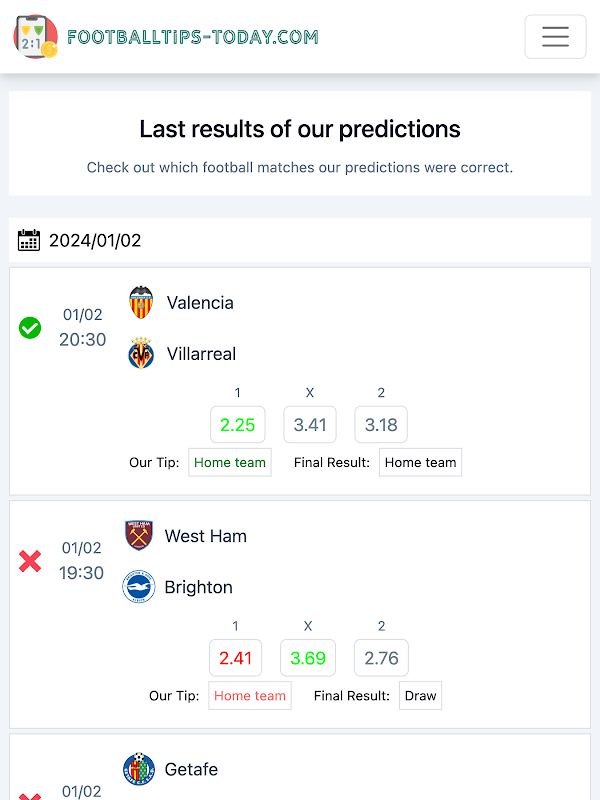Click the West Ham club crest
The width and height of the screenshot is (600, 800).
(139, 536)
